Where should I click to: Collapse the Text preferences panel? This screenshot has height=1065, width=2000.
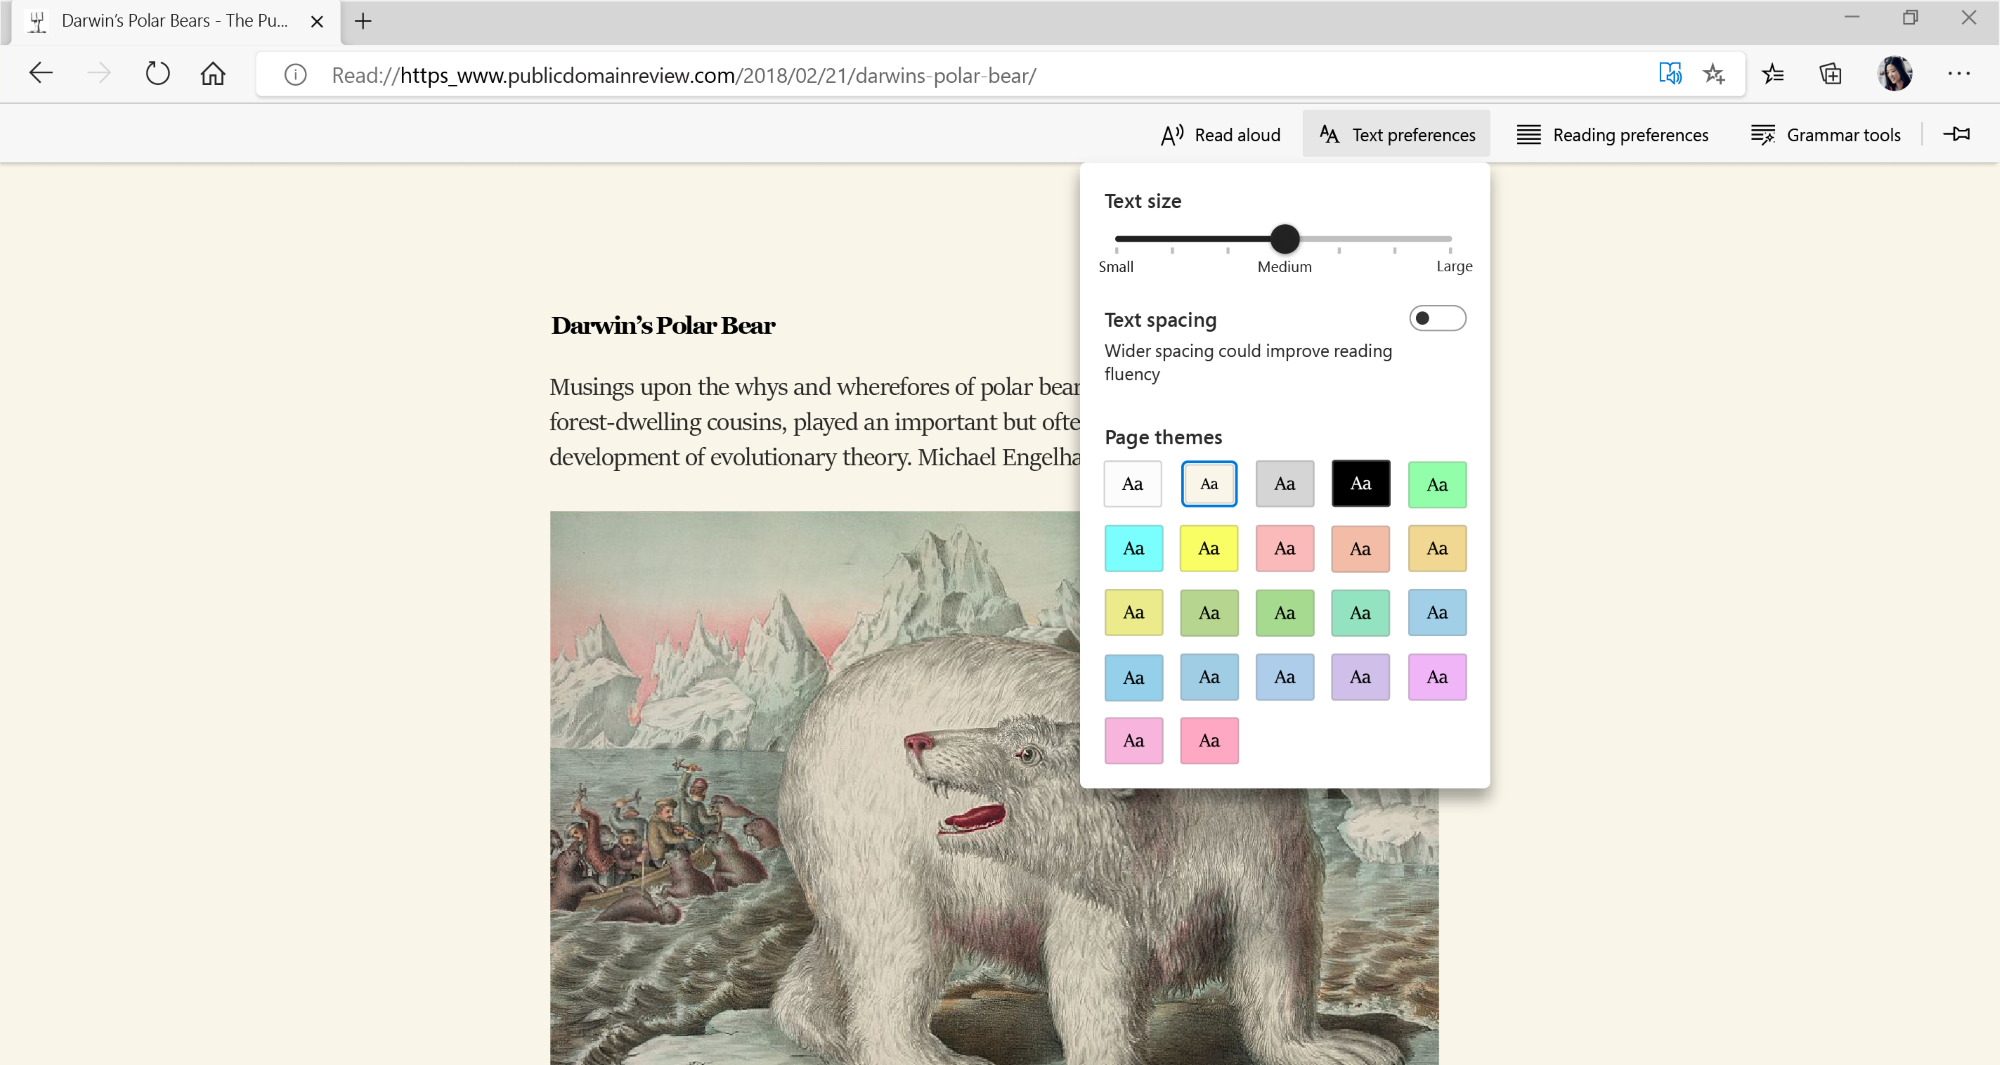1397,135
